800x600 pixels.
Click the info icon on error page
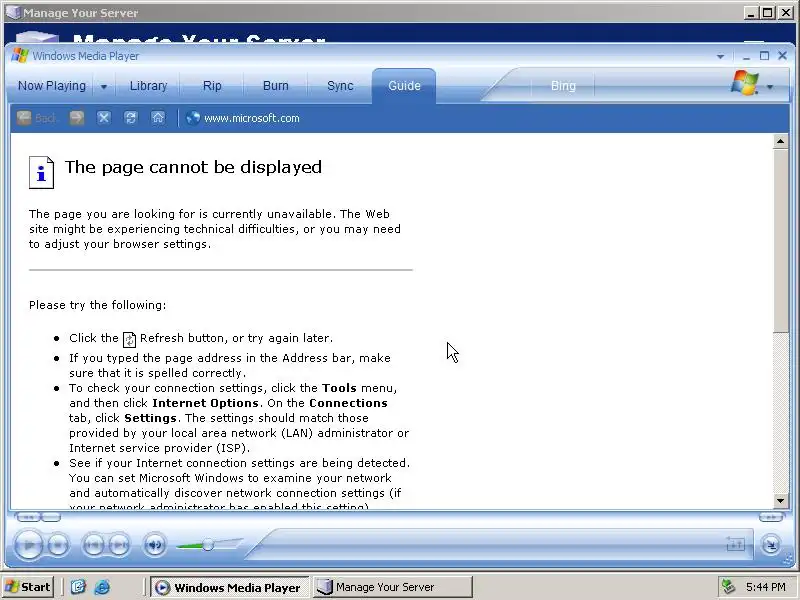(41, 172)
